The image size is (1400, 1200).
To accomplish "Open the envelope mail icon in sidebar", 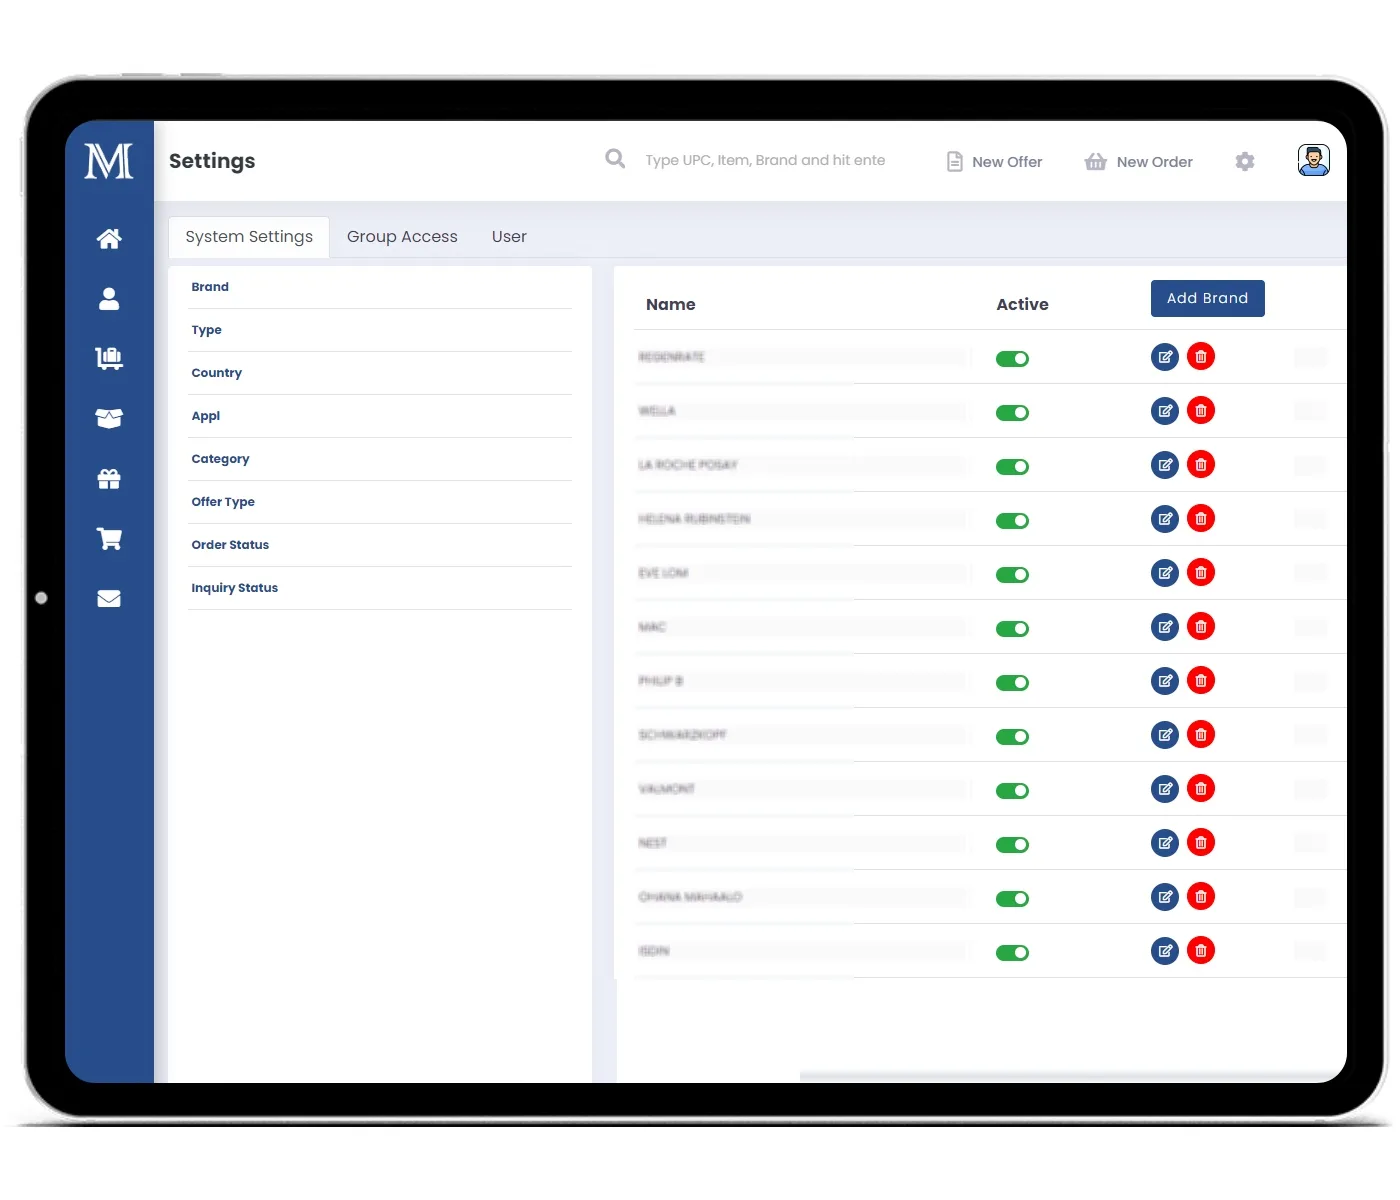I will coord(109,598).
